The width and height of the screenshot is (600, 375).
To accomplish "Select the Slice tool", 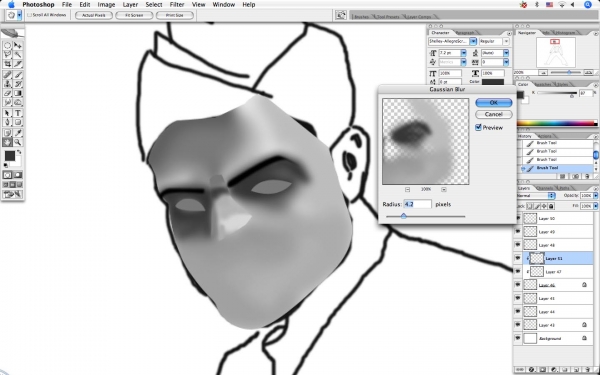I will click(18, 64).
